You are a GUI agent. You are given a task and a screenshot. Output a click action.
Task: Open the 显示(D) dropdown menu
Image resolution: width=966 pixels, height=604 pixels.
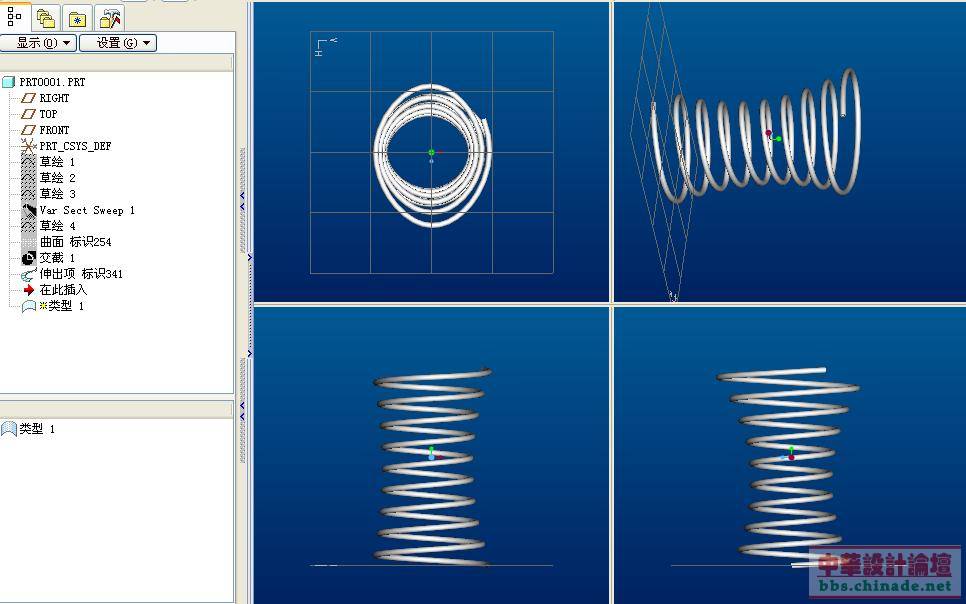tap(38, 43)
